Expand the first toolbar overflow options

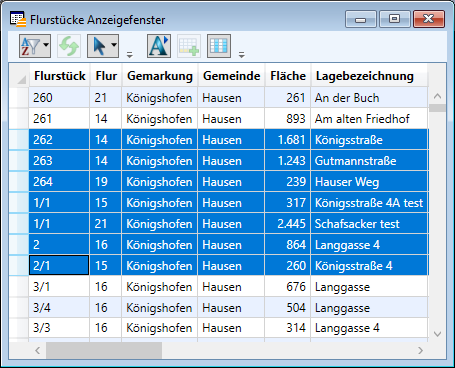coord(130,55)
